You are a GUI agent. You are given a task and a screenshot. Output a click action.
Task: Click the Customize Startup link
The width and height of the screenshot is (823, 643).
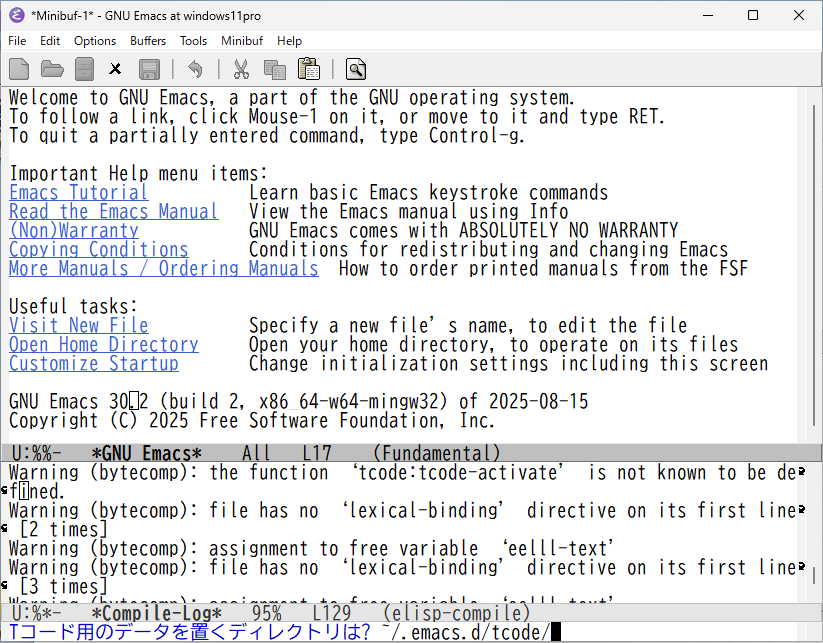94,363
